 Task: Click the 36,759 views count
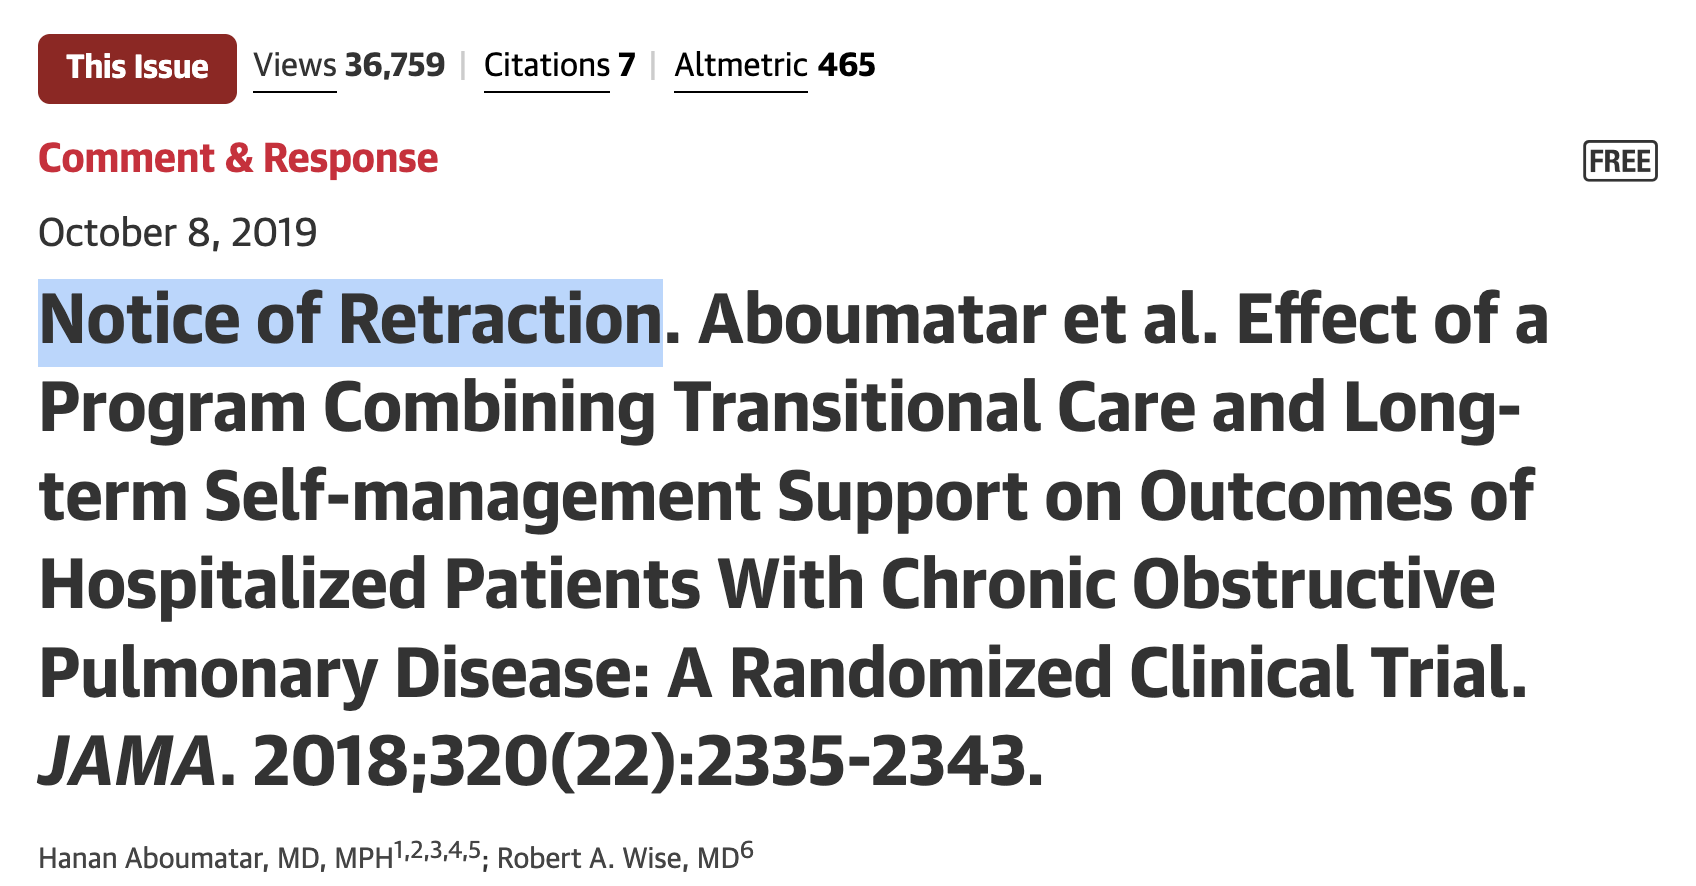pyautogui.click(x=395, y=66)
